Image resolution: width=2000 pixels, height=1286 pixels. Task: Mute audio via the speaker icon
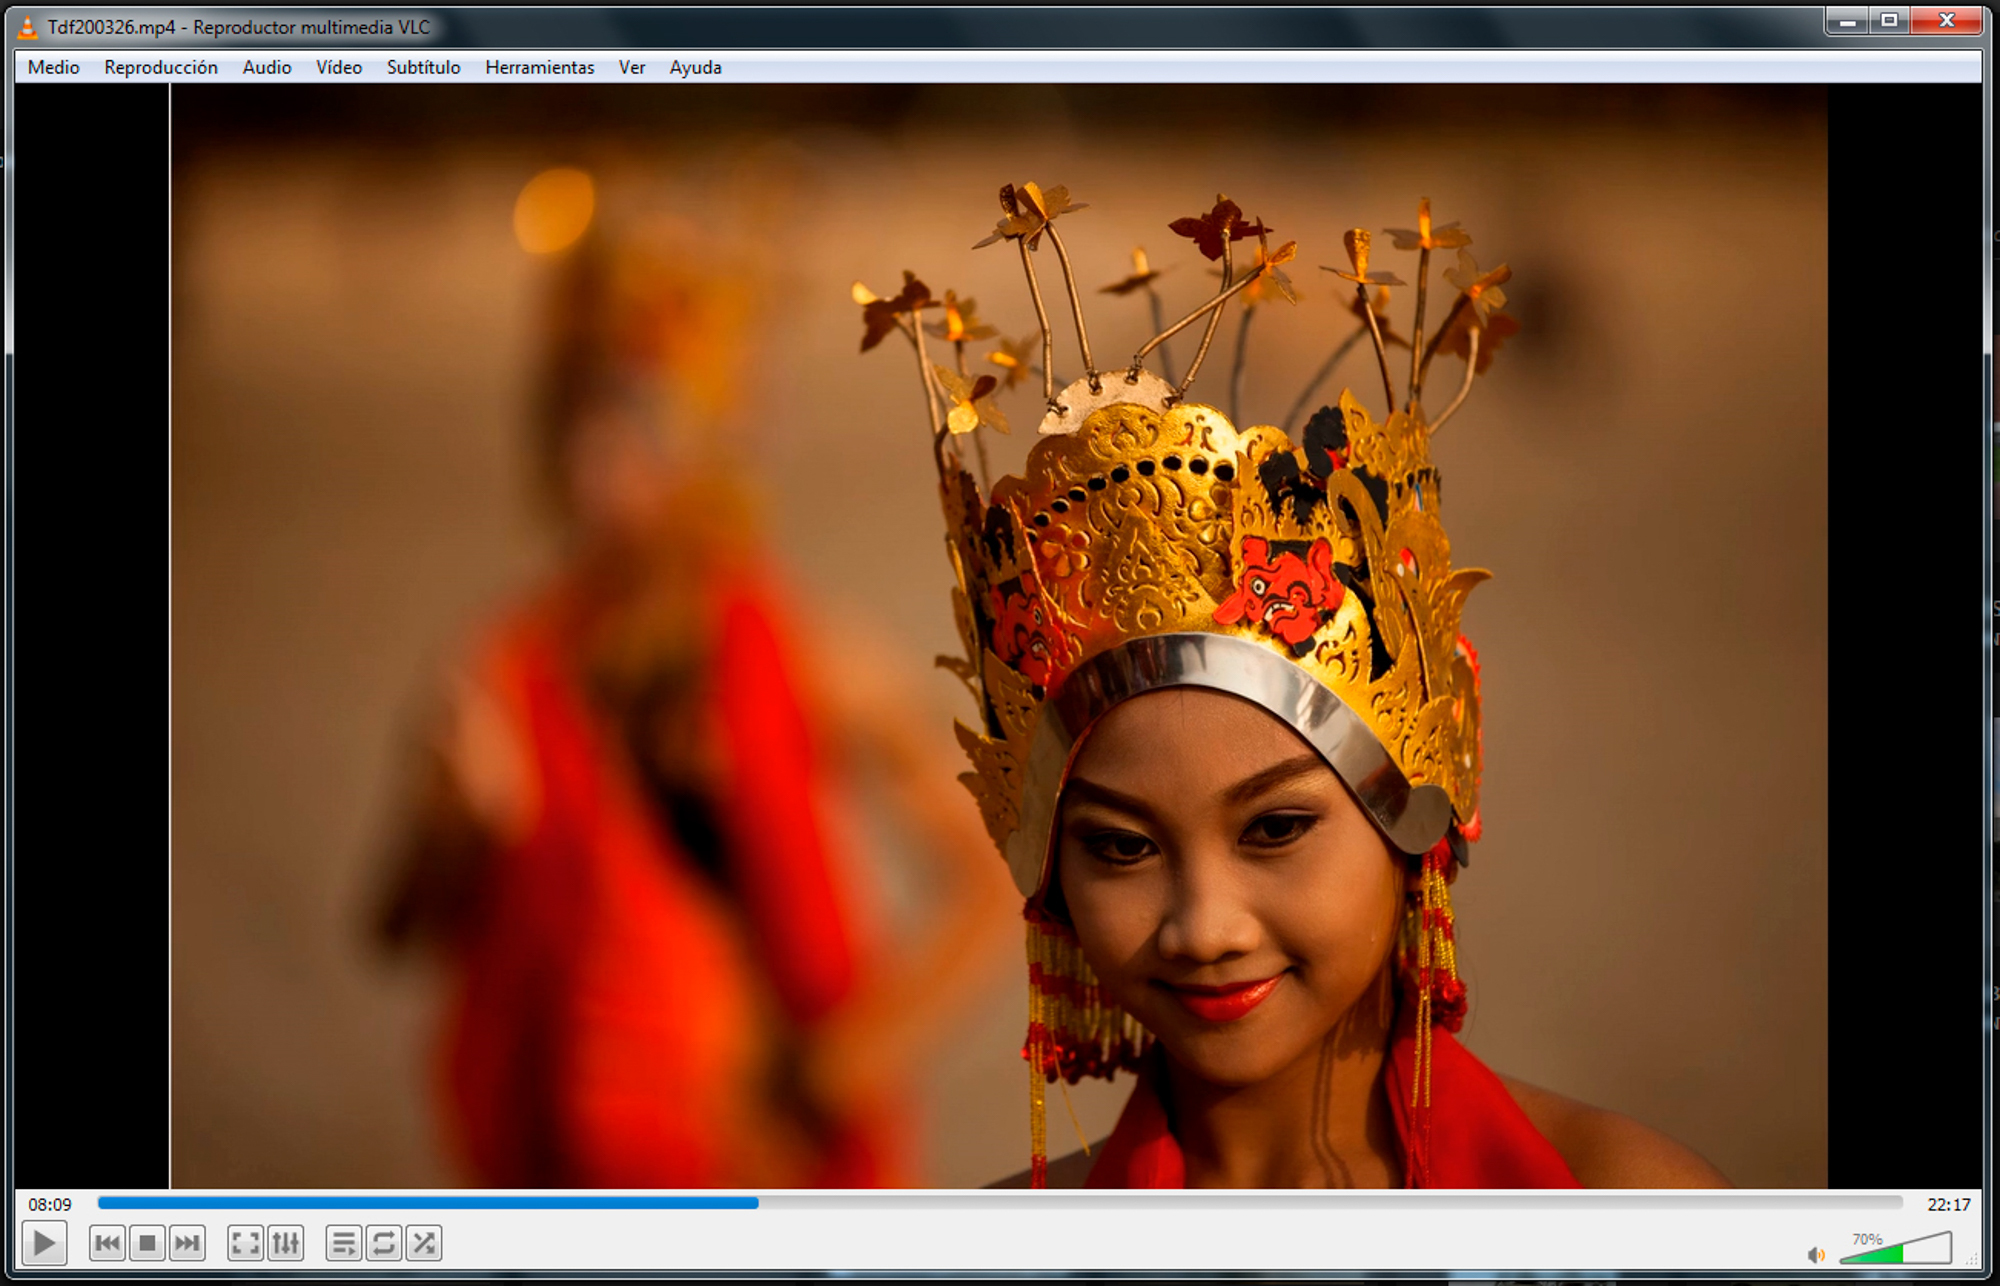pos(1816,1254)
